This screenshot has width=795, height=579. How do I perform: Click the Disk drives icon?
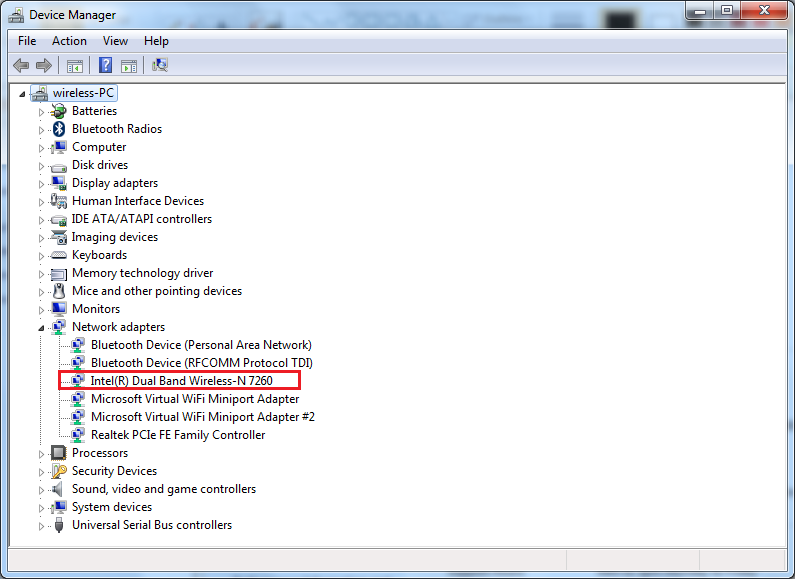click(59, 166)
